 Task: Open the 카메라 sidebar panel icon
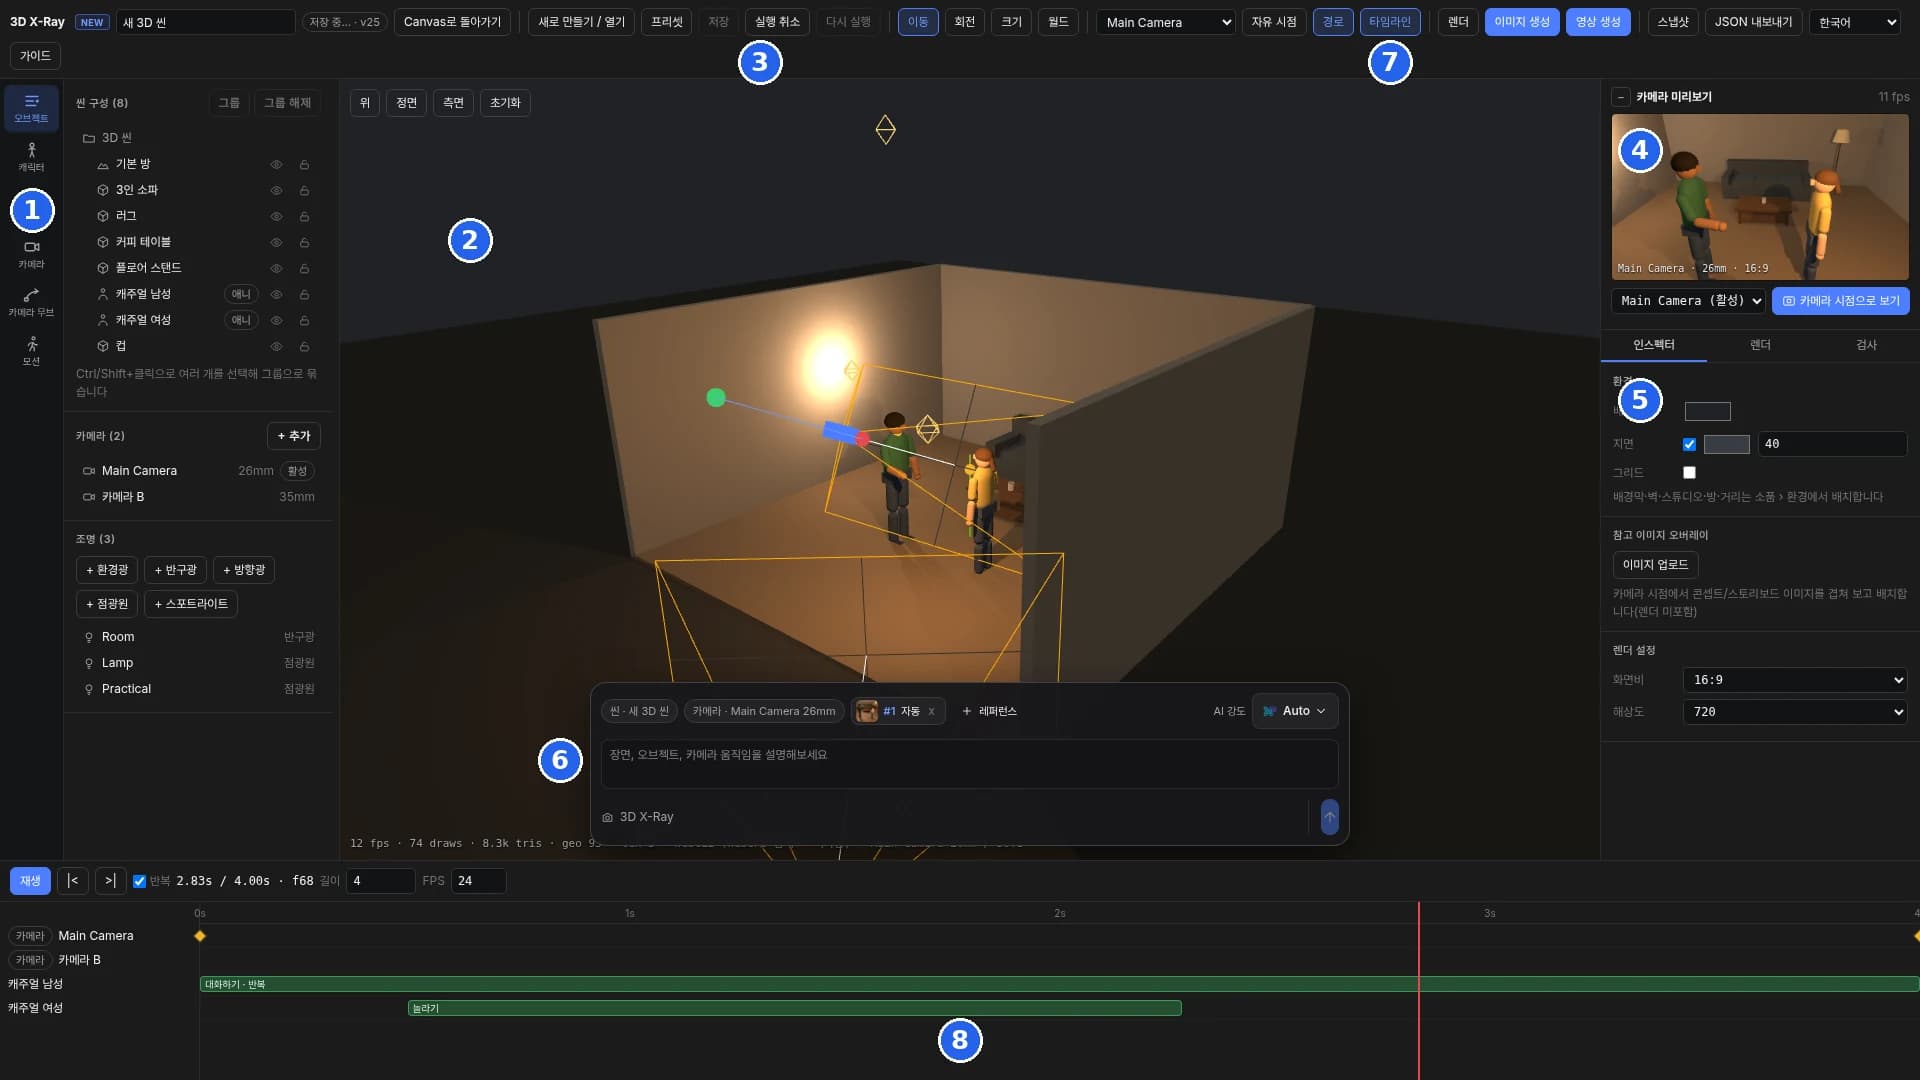click(x=31, y=254)
